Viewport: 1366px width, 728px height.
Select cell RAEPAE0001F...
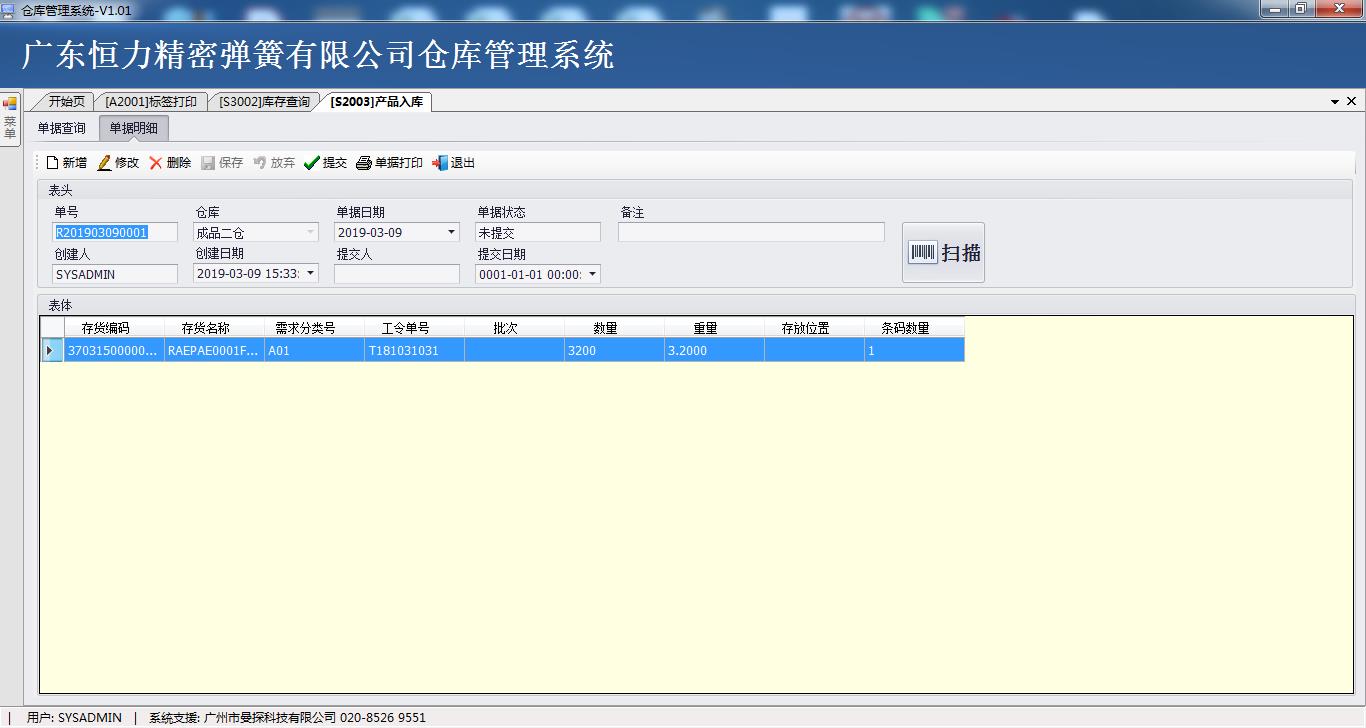pyautogui.click(x=214, y=350)
